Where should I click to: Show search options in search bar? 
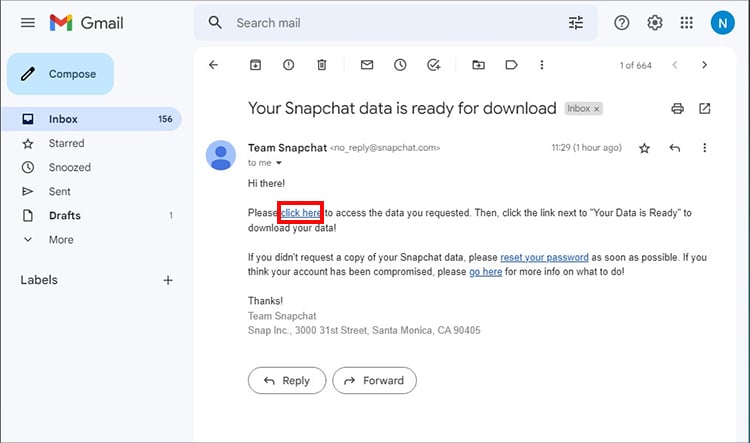[575, 23]
